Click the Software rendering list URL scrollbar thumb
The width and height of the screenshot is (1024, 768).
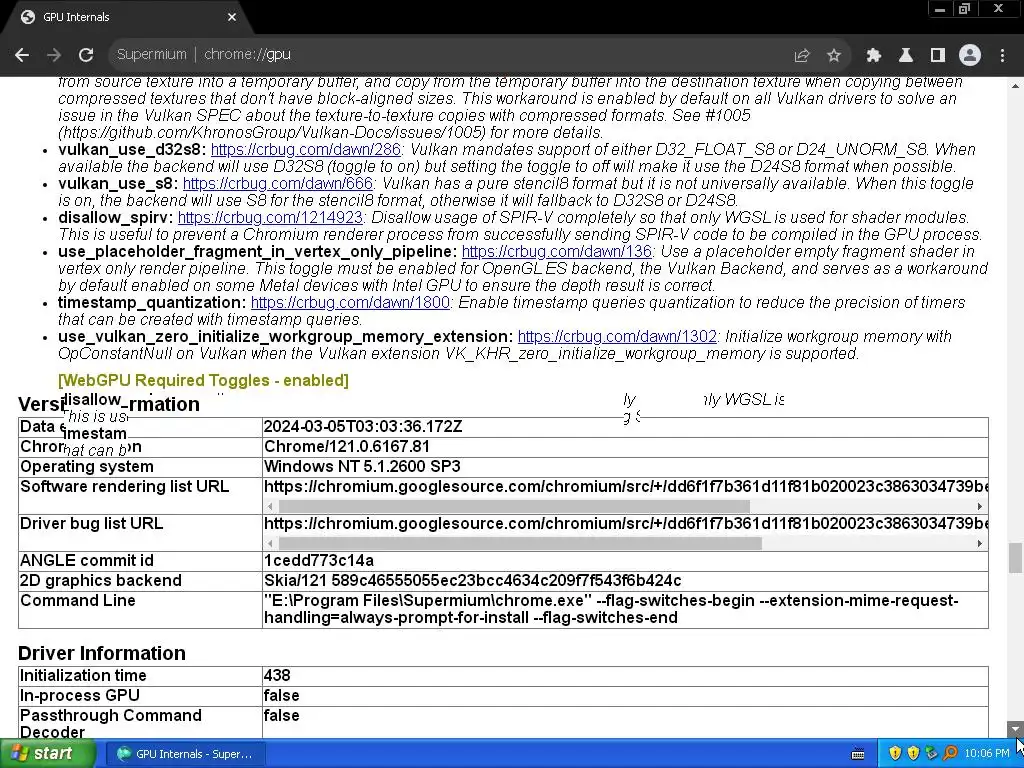click(x=514, y=506)
